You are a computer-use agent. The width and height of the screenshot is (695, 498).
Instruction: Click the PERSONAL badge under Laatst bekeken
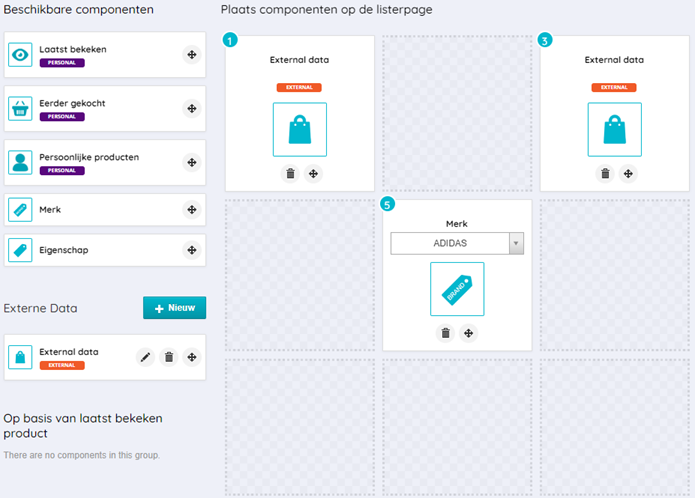[62, 63]
